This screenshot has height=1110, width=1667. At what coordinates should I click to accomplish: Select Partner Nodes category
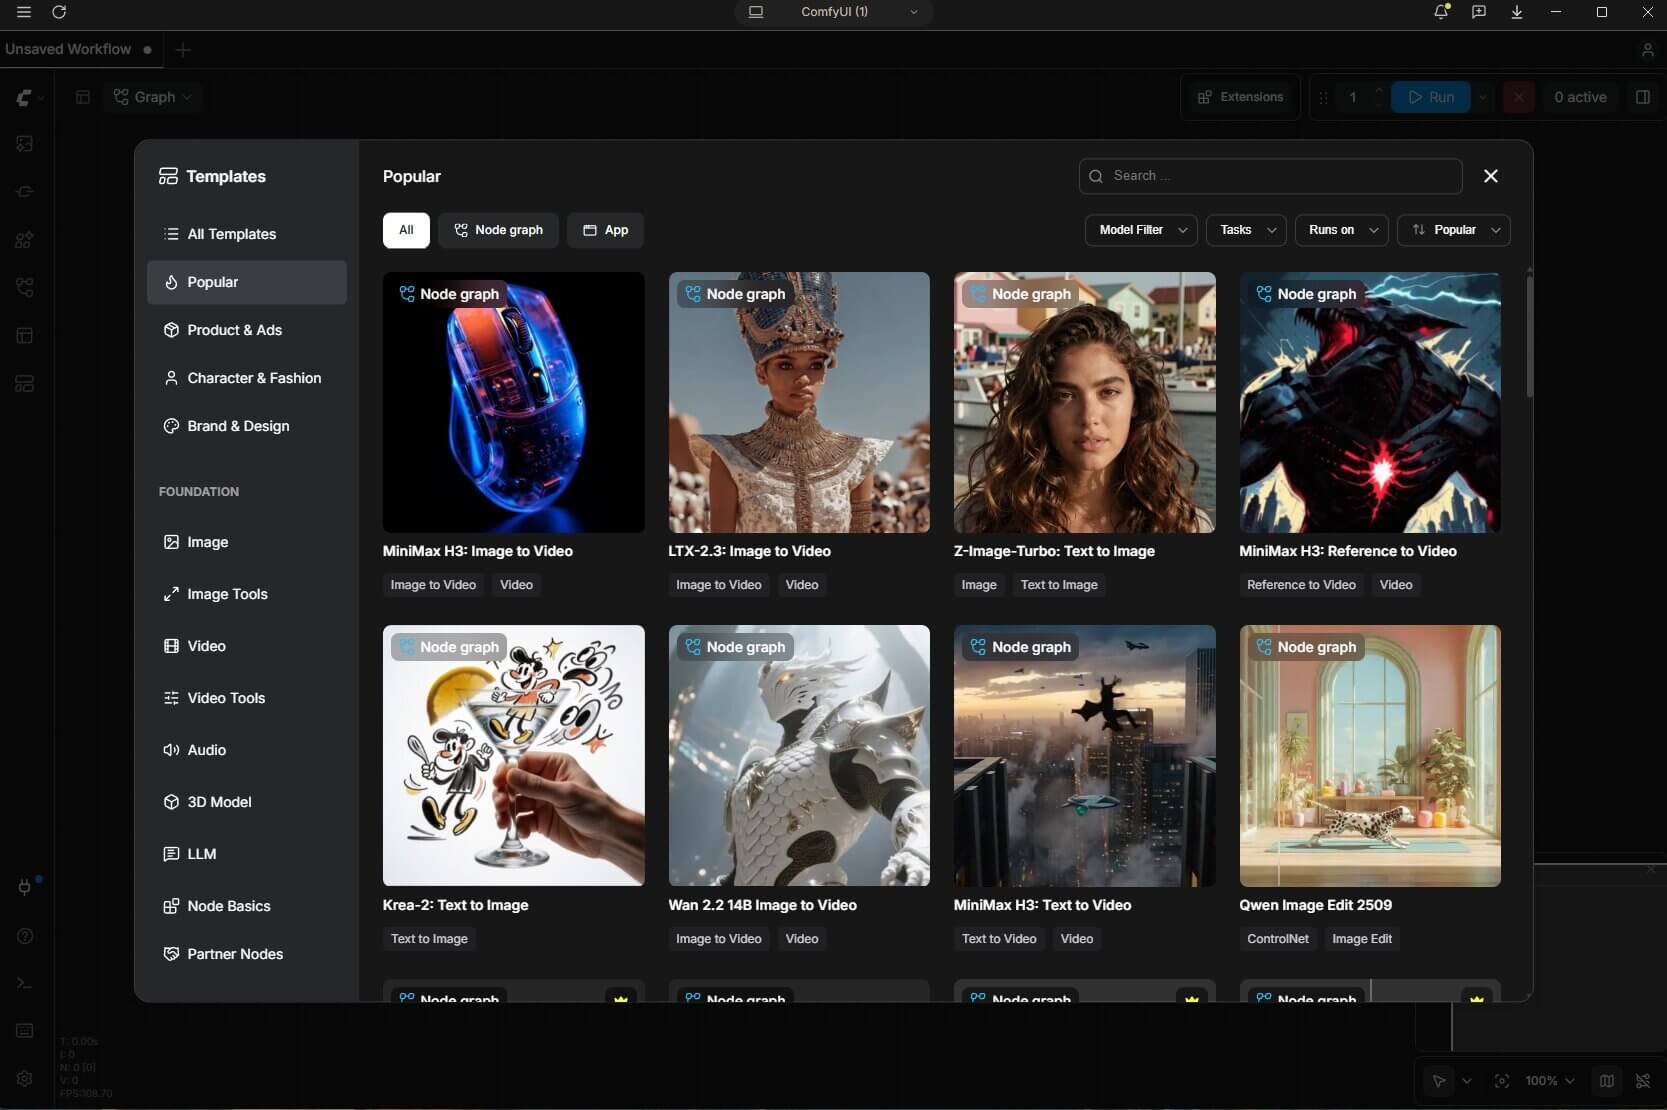coord(247,954)
